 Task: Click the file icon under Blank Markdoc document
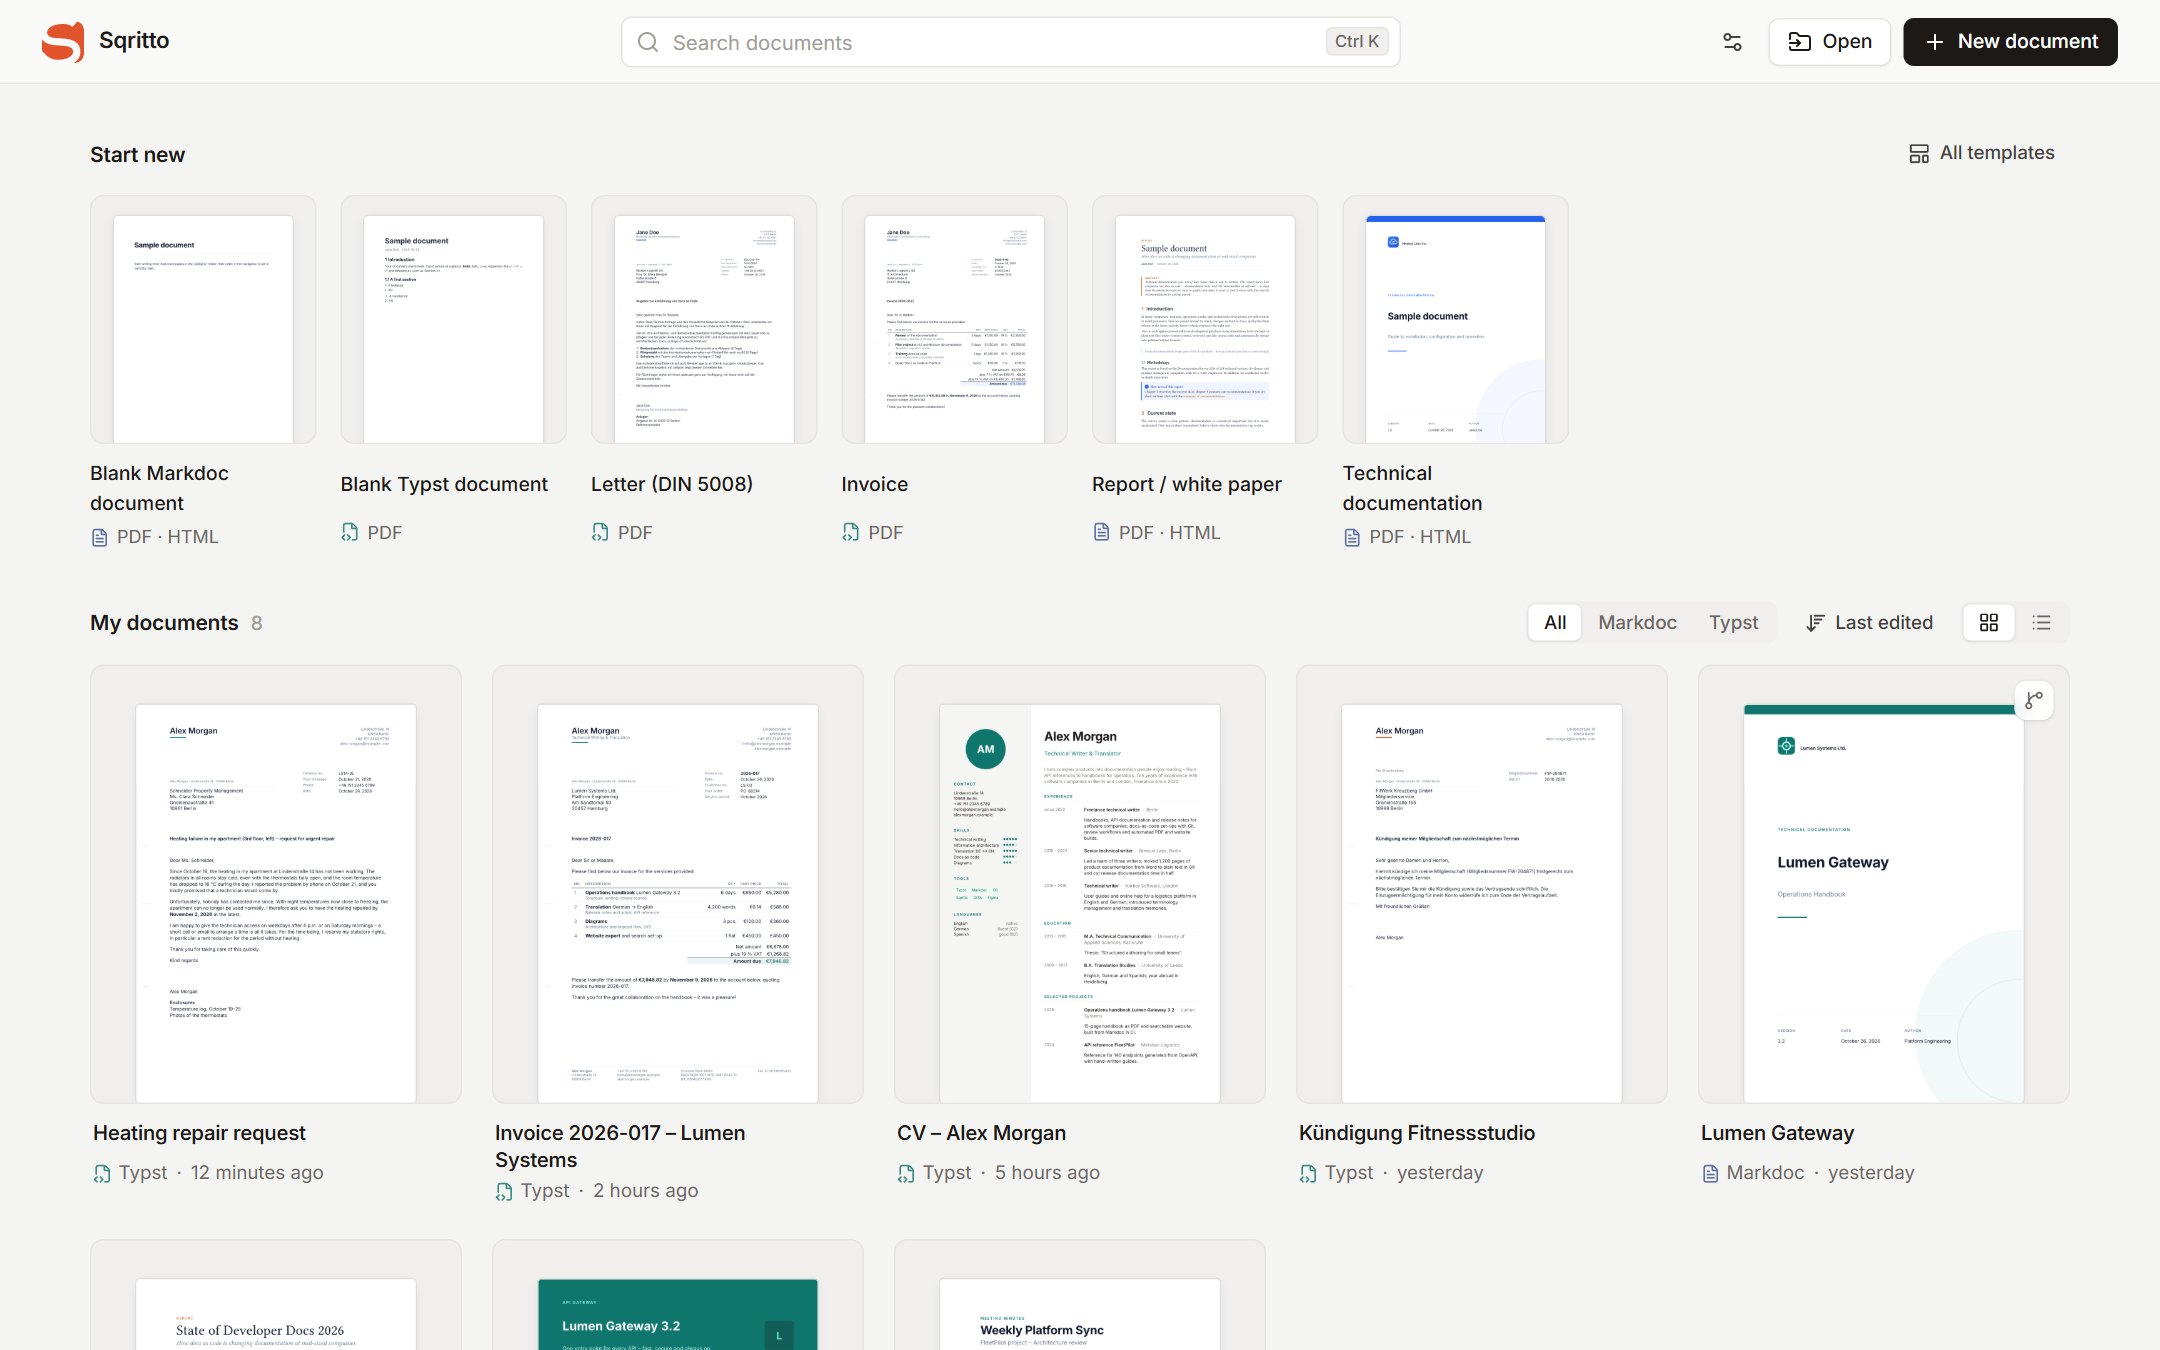pyautogui.click(x=99, y=537)
